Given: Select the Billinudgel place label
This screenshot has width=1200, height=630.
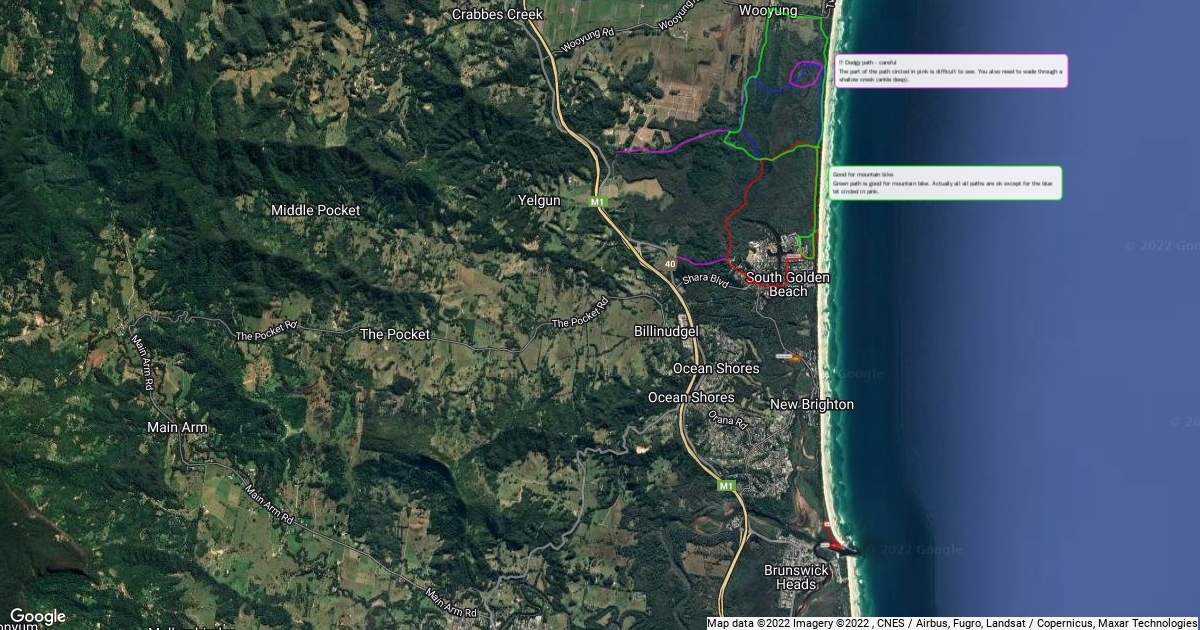Looking at the screenshot, I should click(666, 331).
